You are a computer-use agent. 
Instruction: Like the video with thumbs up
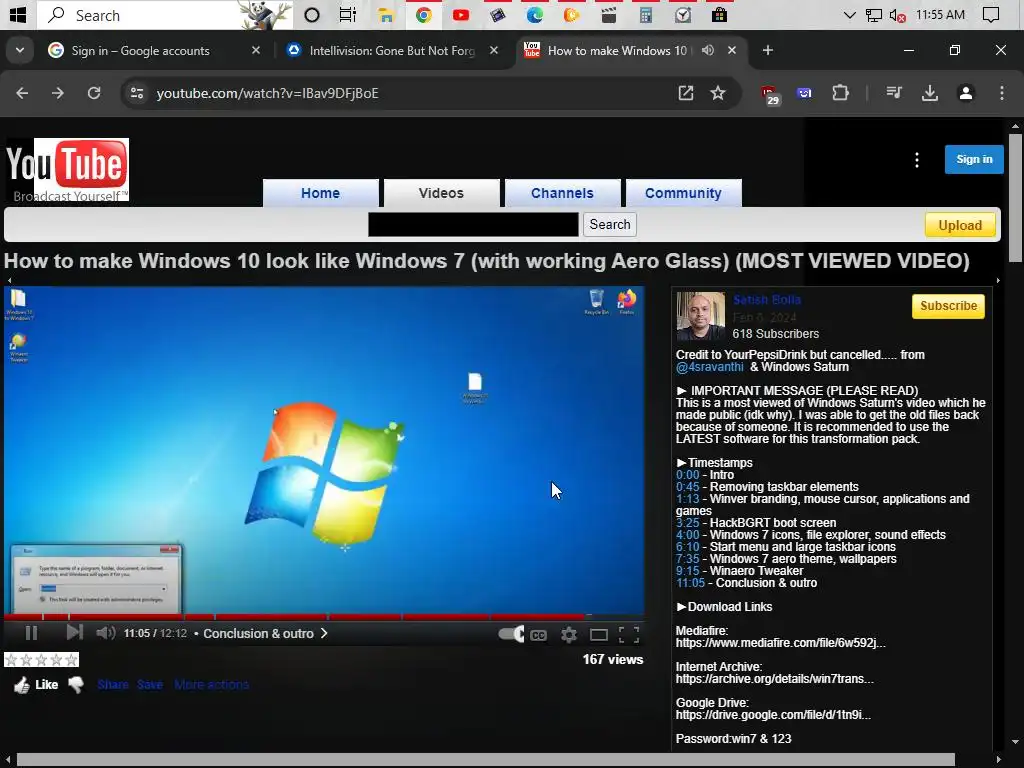pyautogui.click(x=36, y=684)
